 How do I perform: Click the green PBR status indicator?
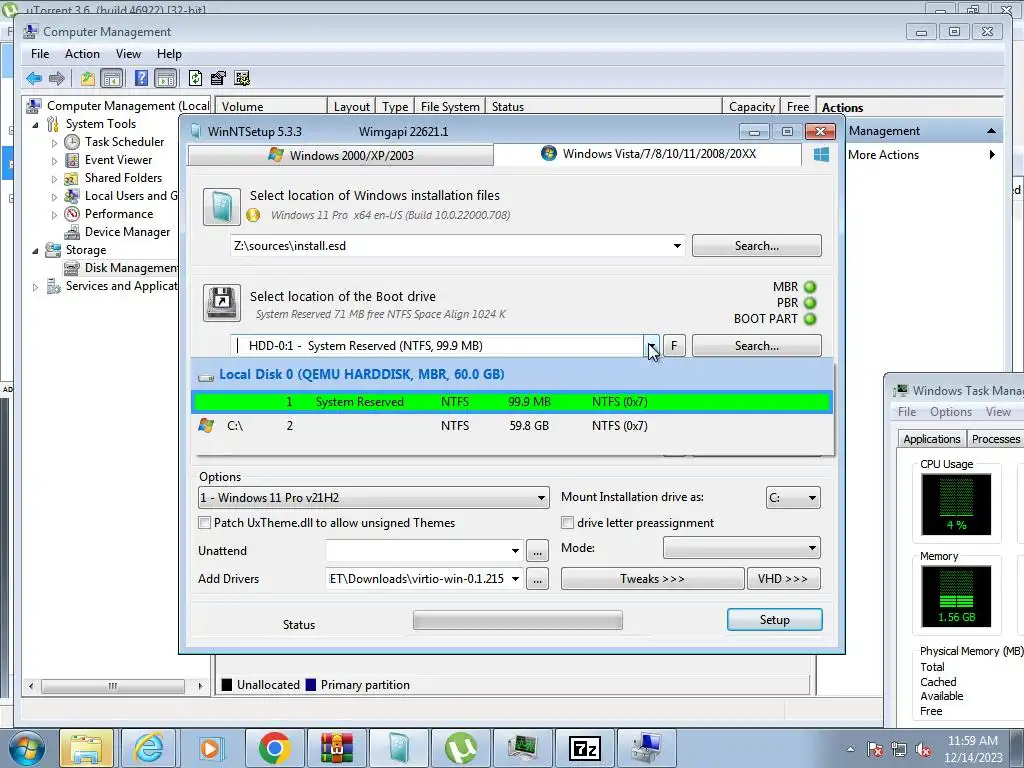(x=810, y=303)
